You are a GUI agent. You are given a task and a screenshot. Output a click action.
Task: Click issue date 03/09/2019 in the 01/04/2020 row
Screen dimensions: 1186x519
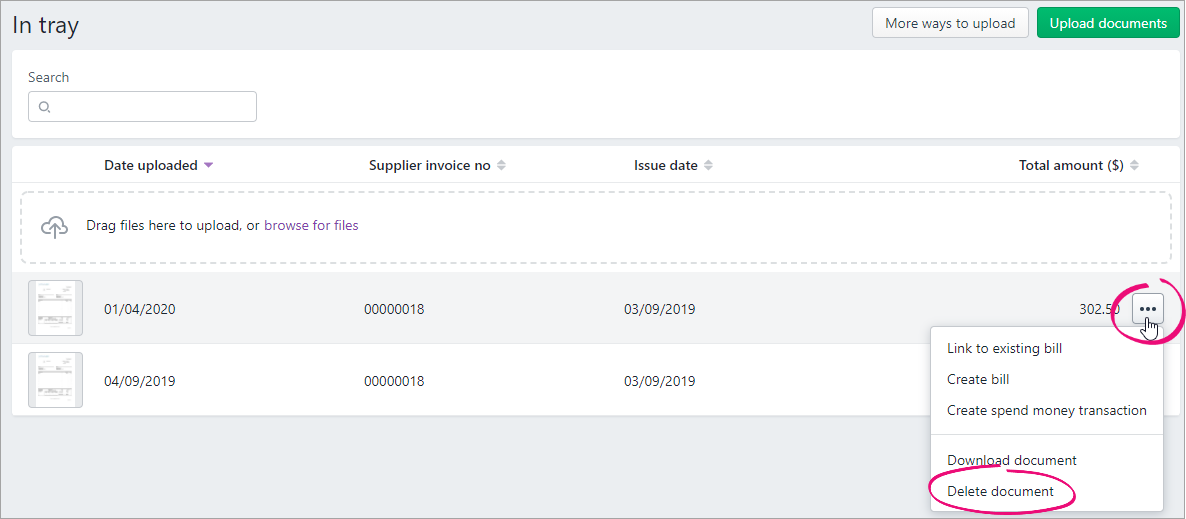click(x=660, y=309)
